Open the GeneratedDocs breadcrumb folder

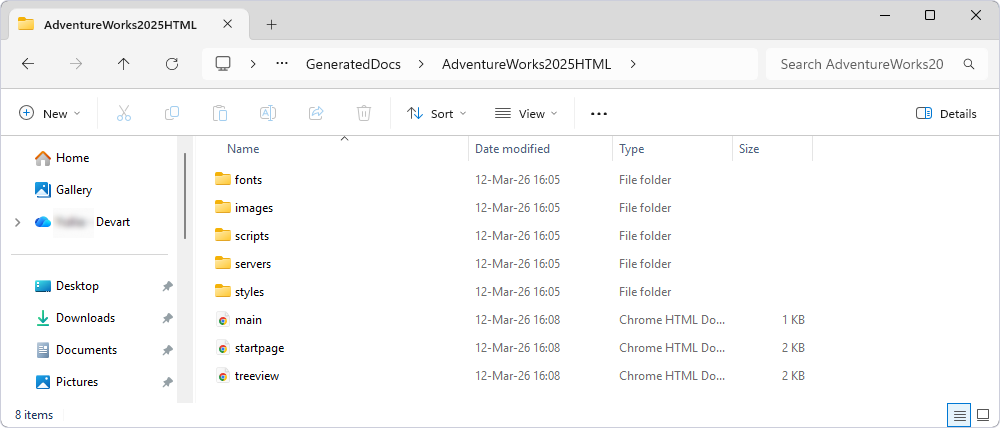(x=353, y=64)
